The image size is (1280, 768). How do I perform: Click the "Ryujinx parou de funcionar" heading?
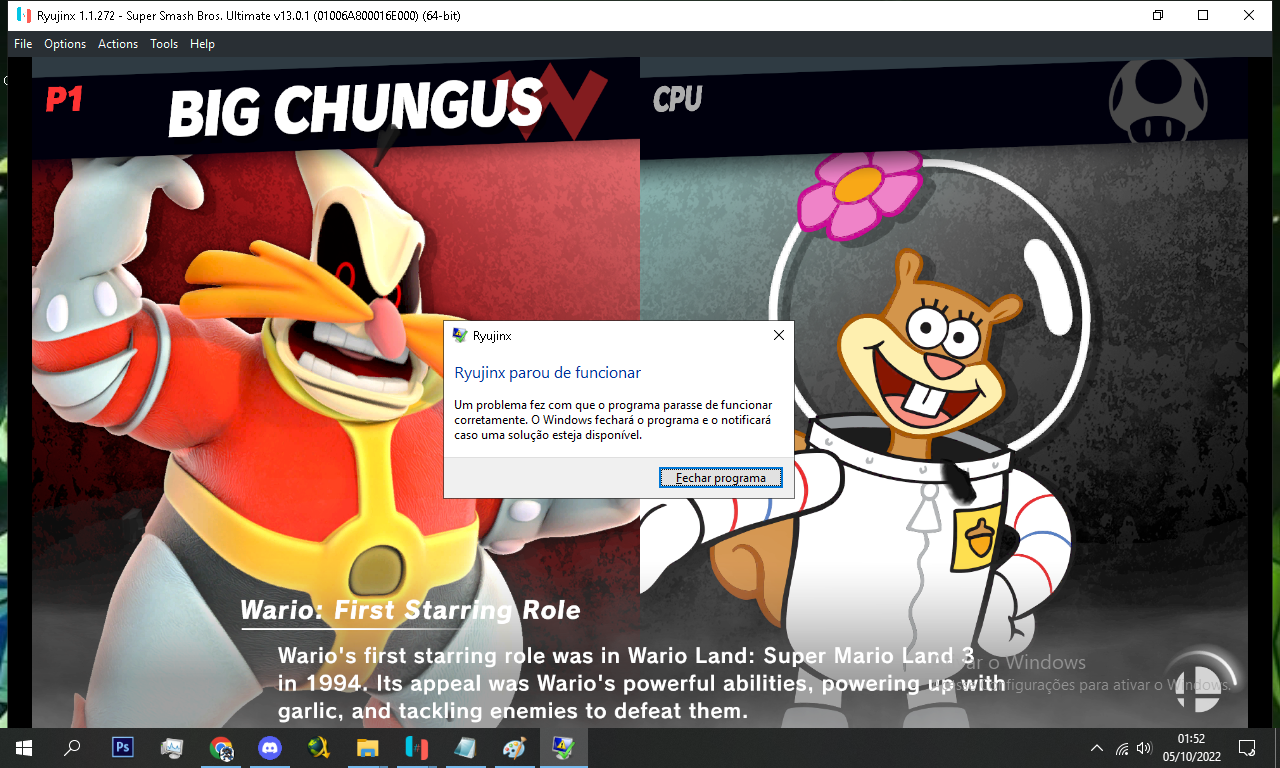click(x=547, y=373)
